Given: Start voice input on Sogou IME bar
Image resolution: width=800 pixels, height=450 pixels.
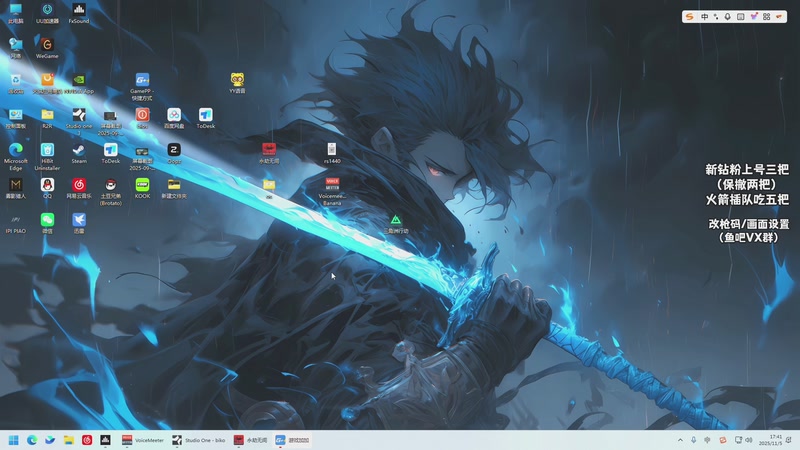Looking at the screenshot, I should (x=728, y=17).
